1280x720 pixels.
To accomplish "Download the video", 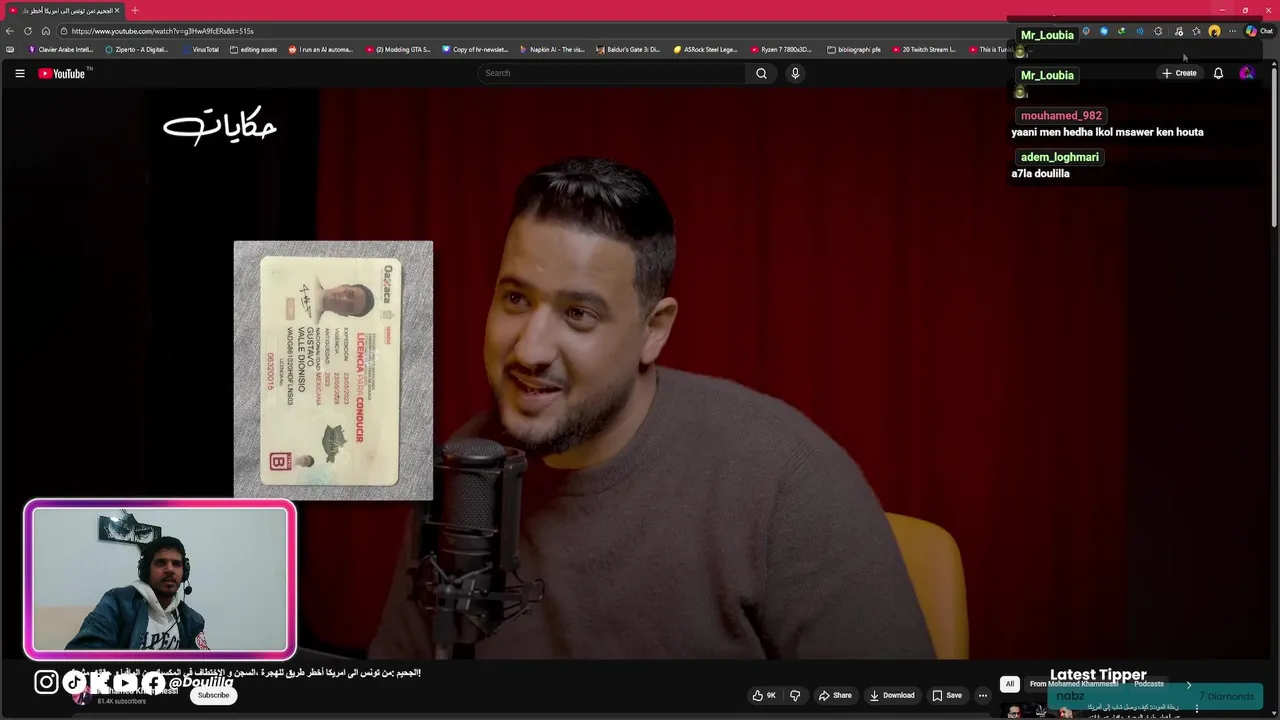I will tap(892, 695).
